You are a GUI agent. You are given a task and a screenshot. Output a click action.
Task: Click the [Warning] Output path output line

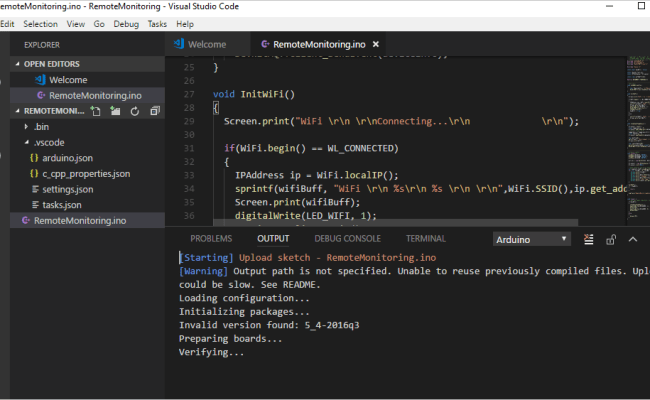415,271
